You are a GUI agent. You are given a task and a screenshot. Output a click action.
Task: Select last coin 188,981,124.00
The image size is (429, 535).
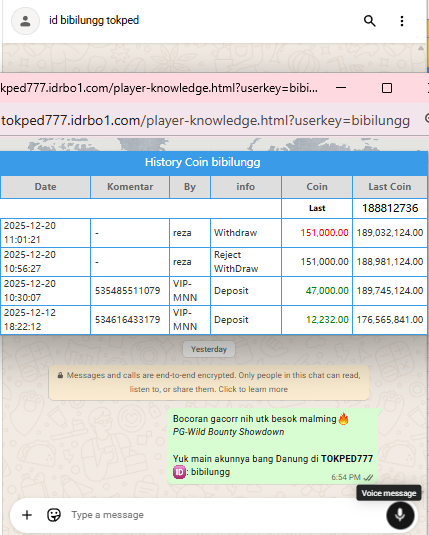390,262
